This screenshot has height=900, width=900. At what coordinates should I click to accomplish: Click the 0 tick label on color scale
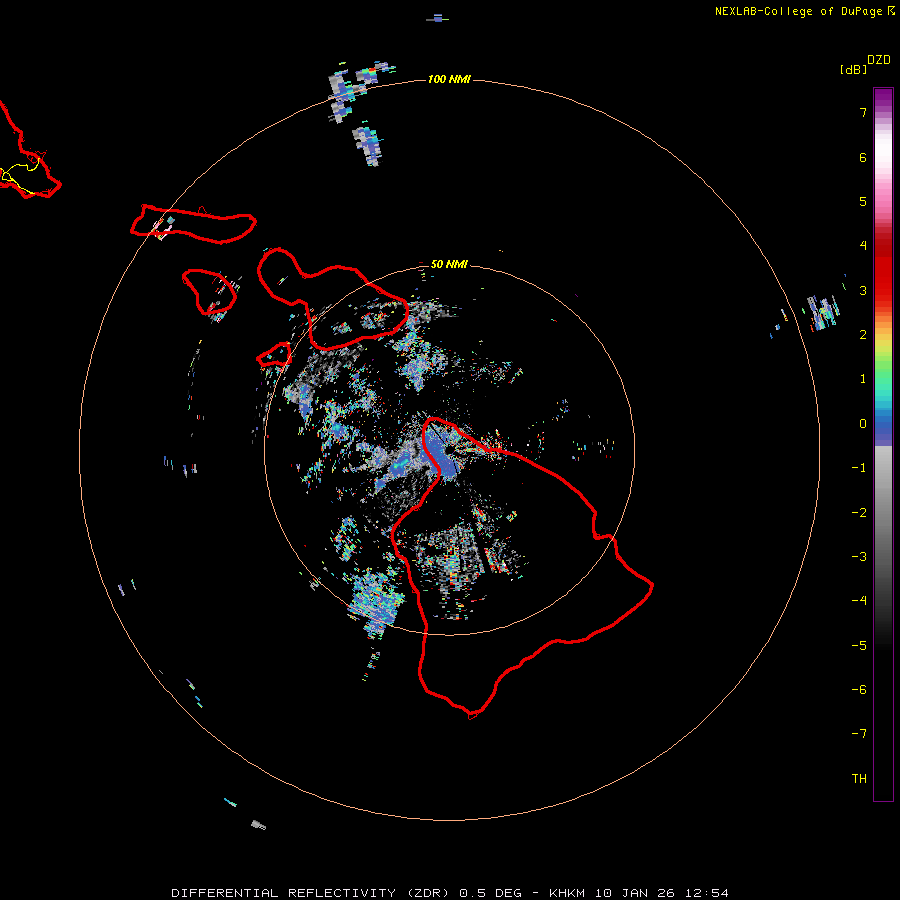pyautogui.click(x=863, y=424)
